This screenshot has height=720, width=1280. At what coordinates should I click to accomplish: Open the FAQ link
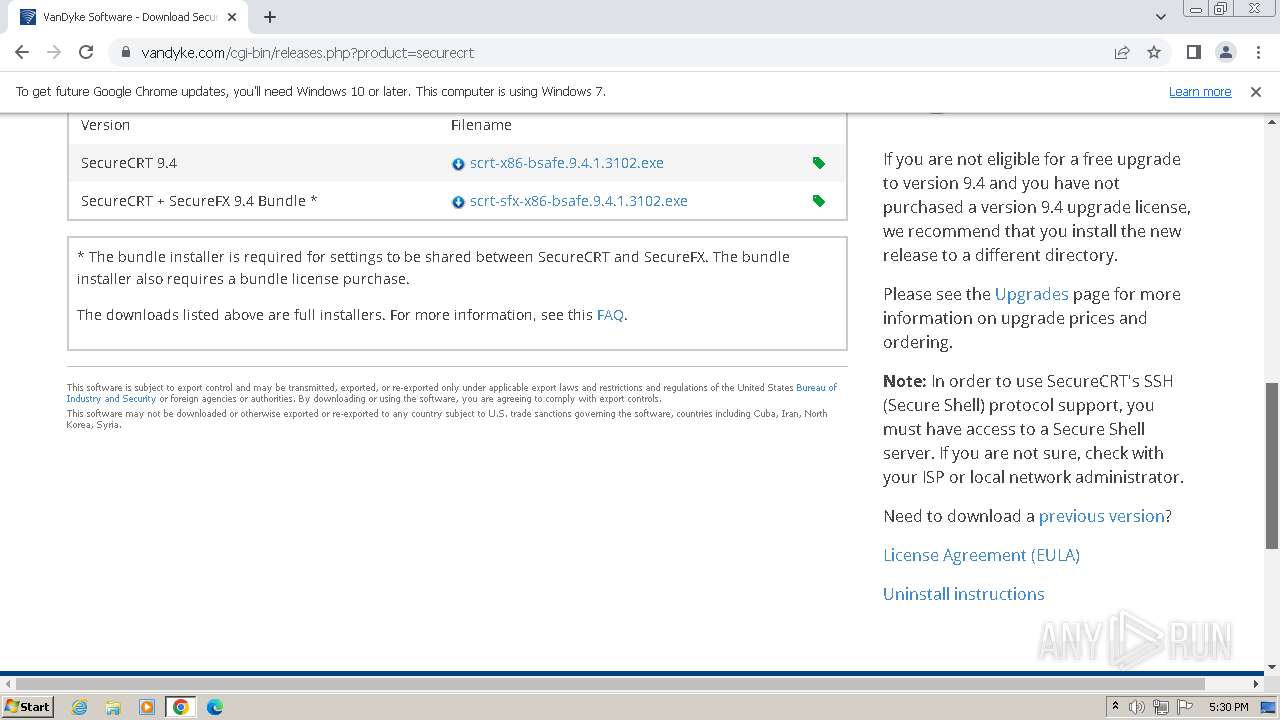pyautogui.click(x=610, y=315)
